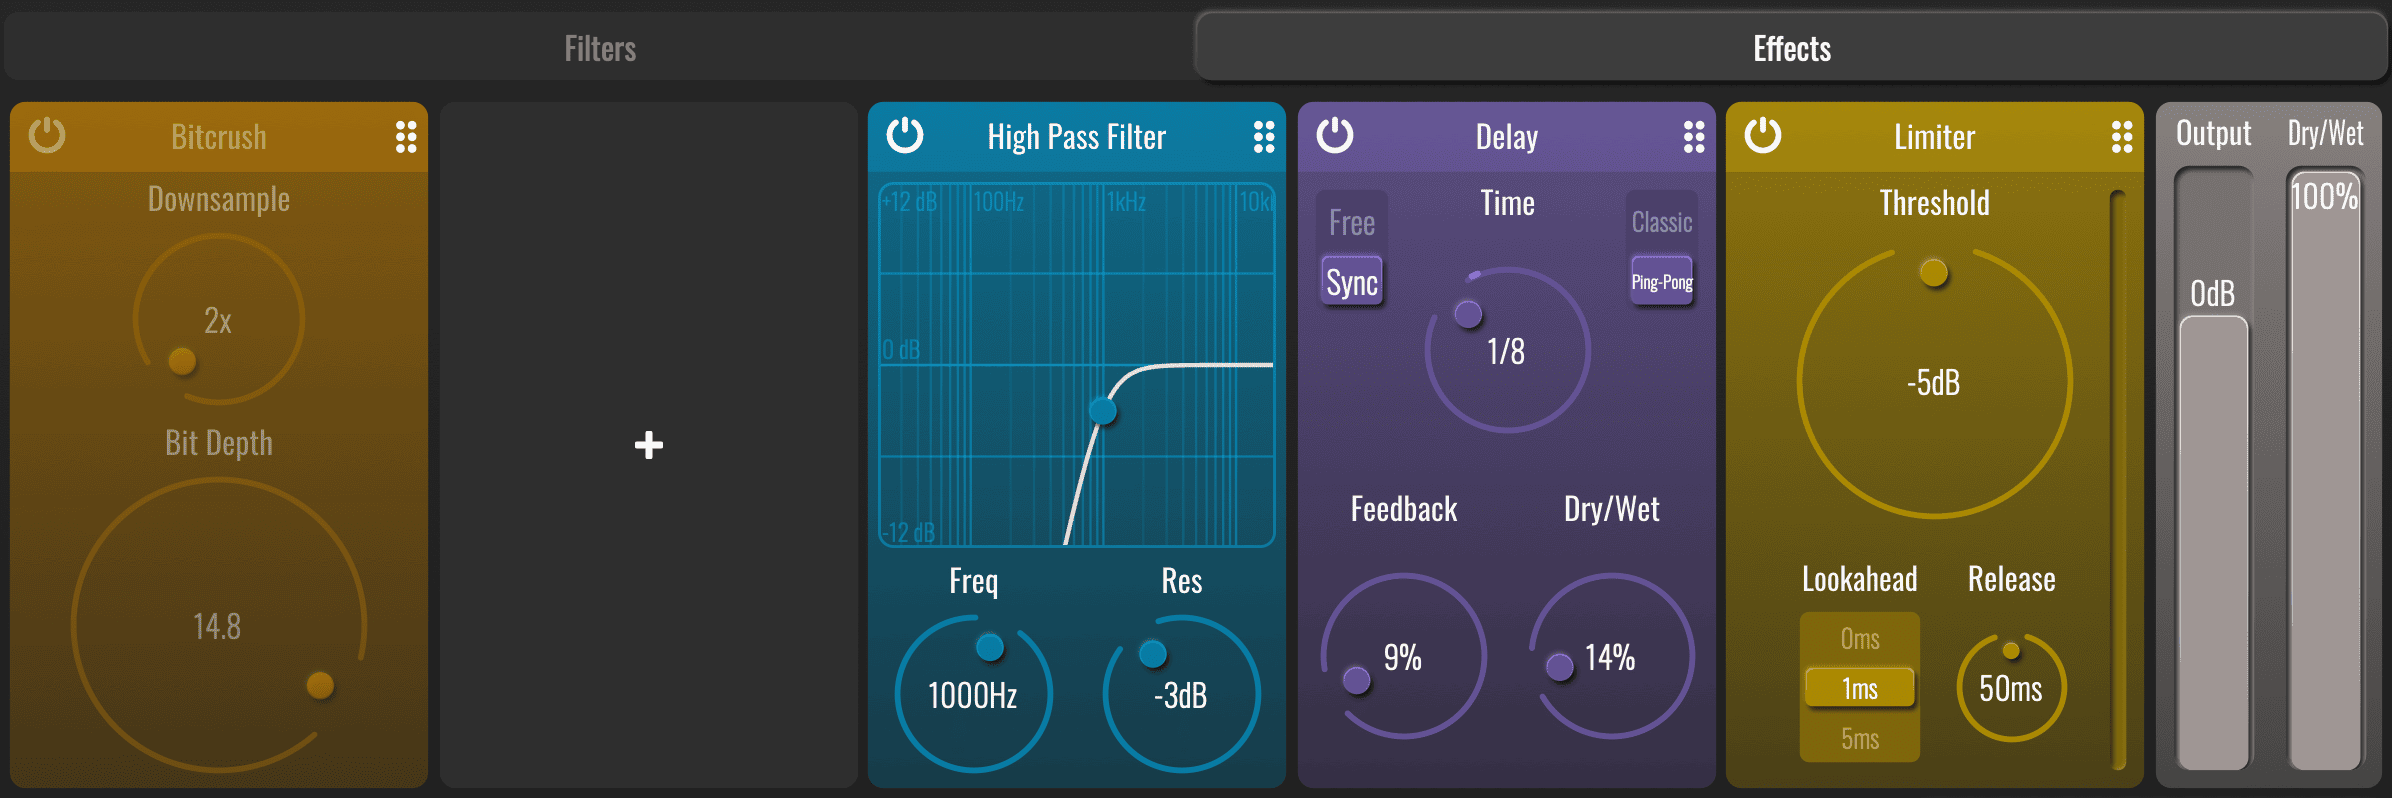Click the filter cutoff point on graph
2392x798 pixels.
coord(1103,410)
